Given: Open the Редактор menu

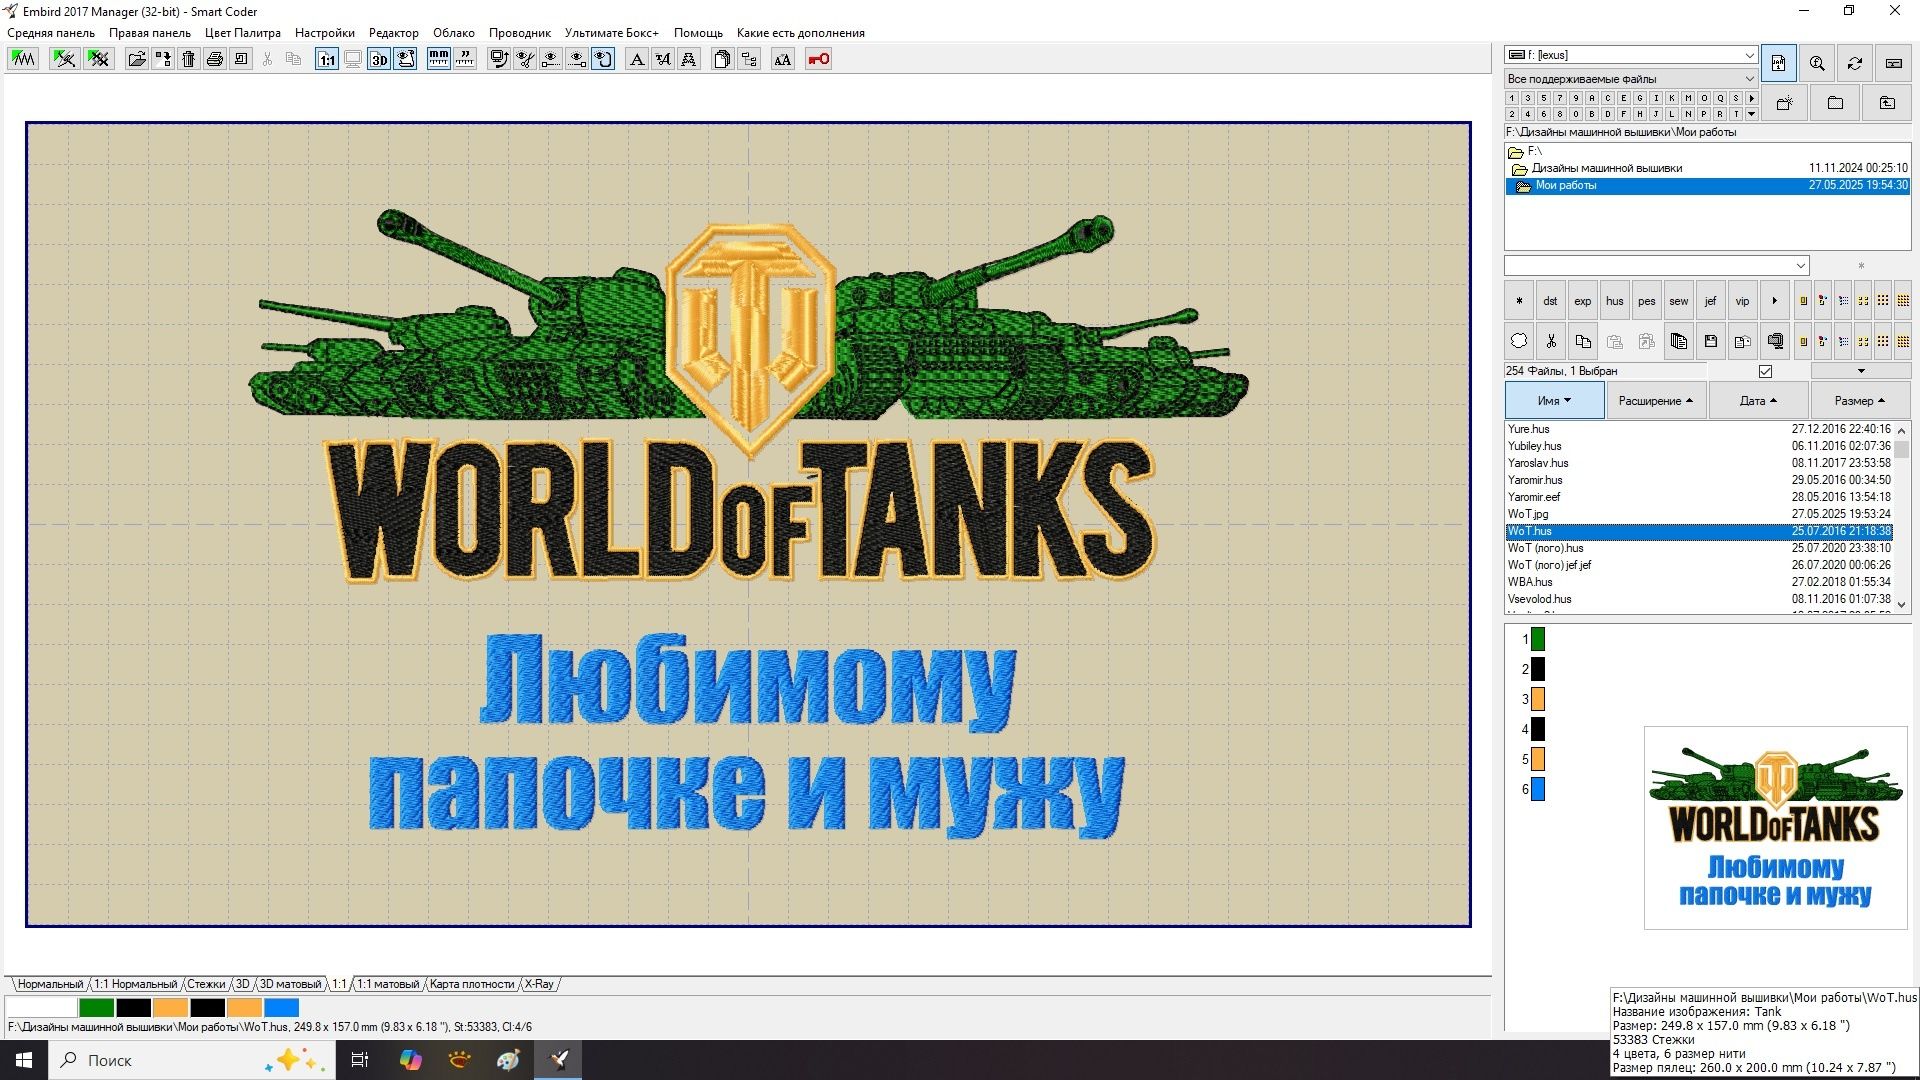Looking at the screenshot, I should (394, 33).
